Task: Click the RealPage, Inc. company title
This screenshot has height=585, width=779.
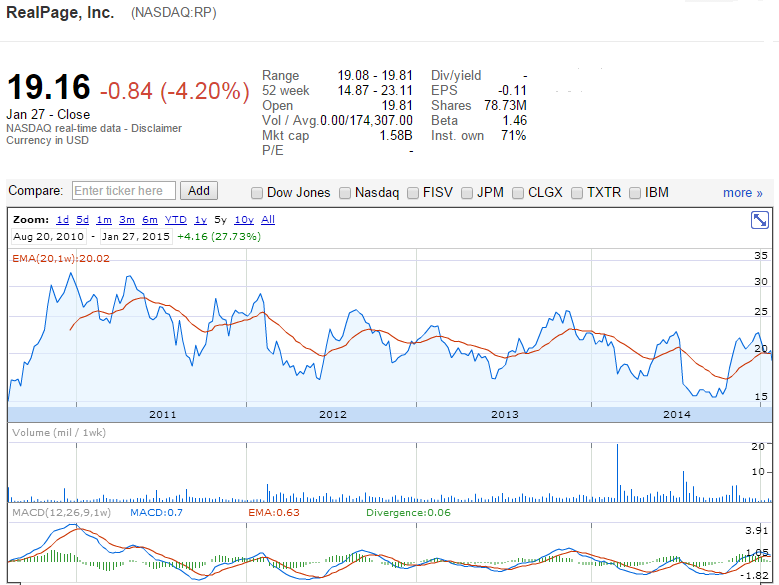Action: [x=60, y=12]
